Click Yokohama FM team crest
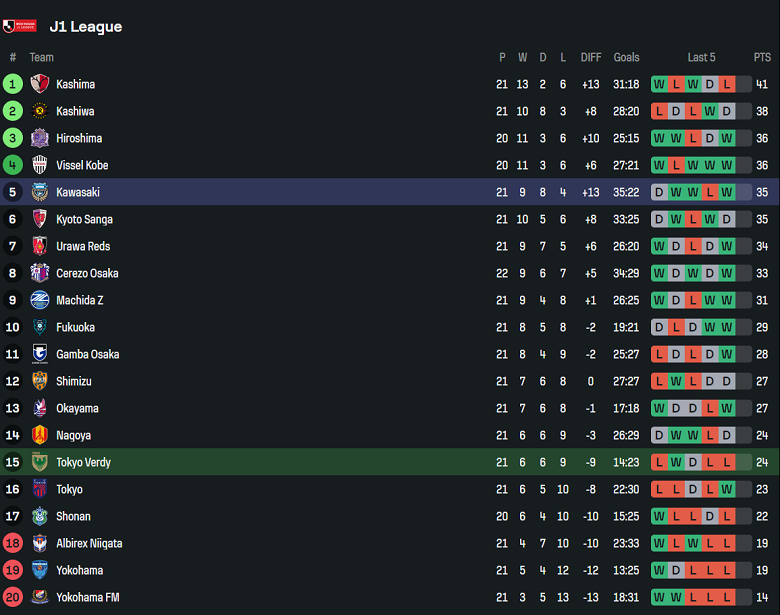The height and width of the screenshot is (615, 780). pos(40,597)
